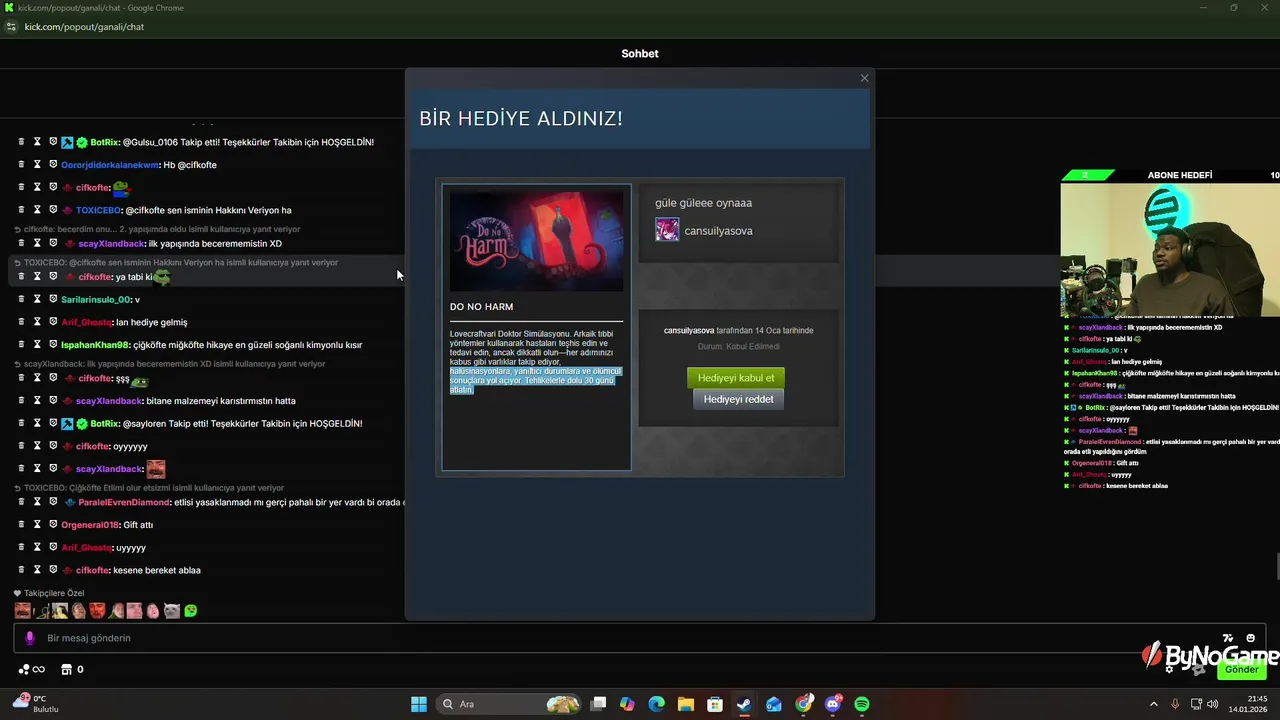The image size is (1280, 720).
Task: Focus the Bir mesaj gönderin input field
Action: point(640,638)
